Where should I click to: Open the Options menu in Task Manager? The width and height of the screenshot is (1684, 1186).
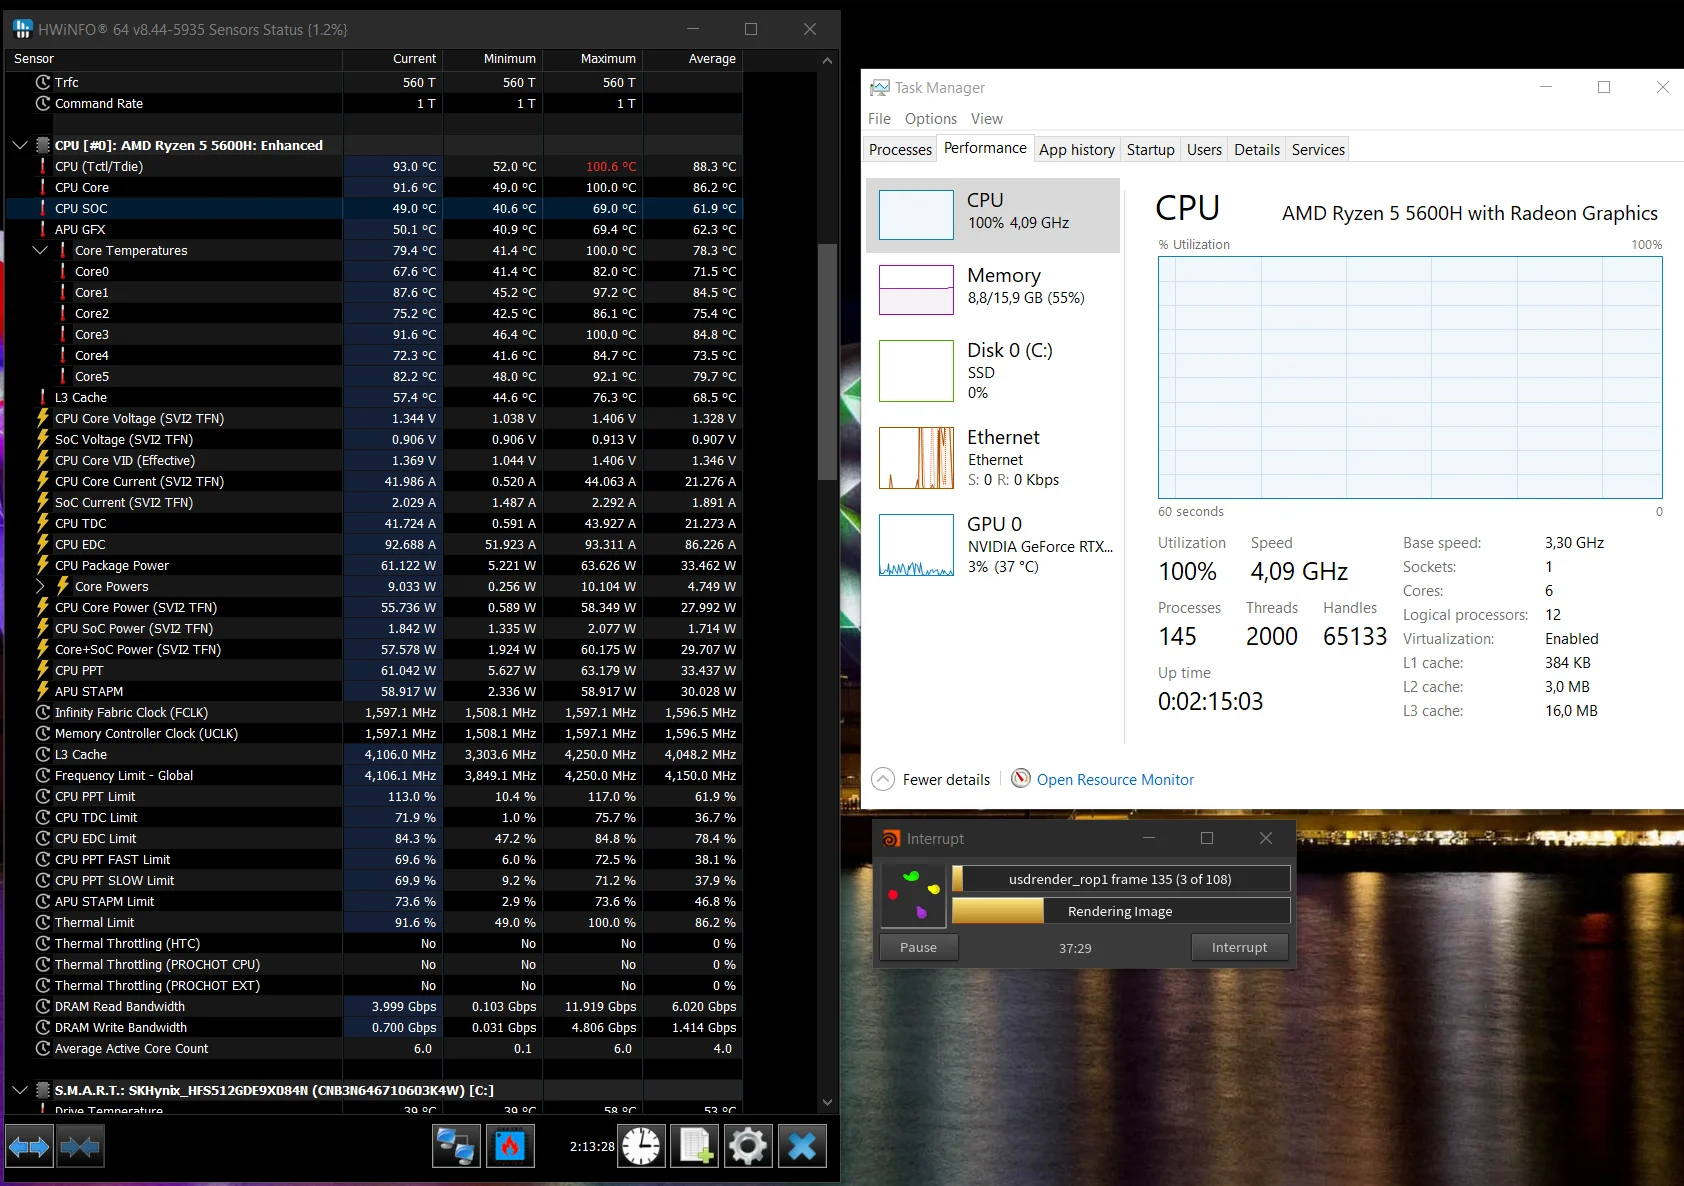pos(930,118)
